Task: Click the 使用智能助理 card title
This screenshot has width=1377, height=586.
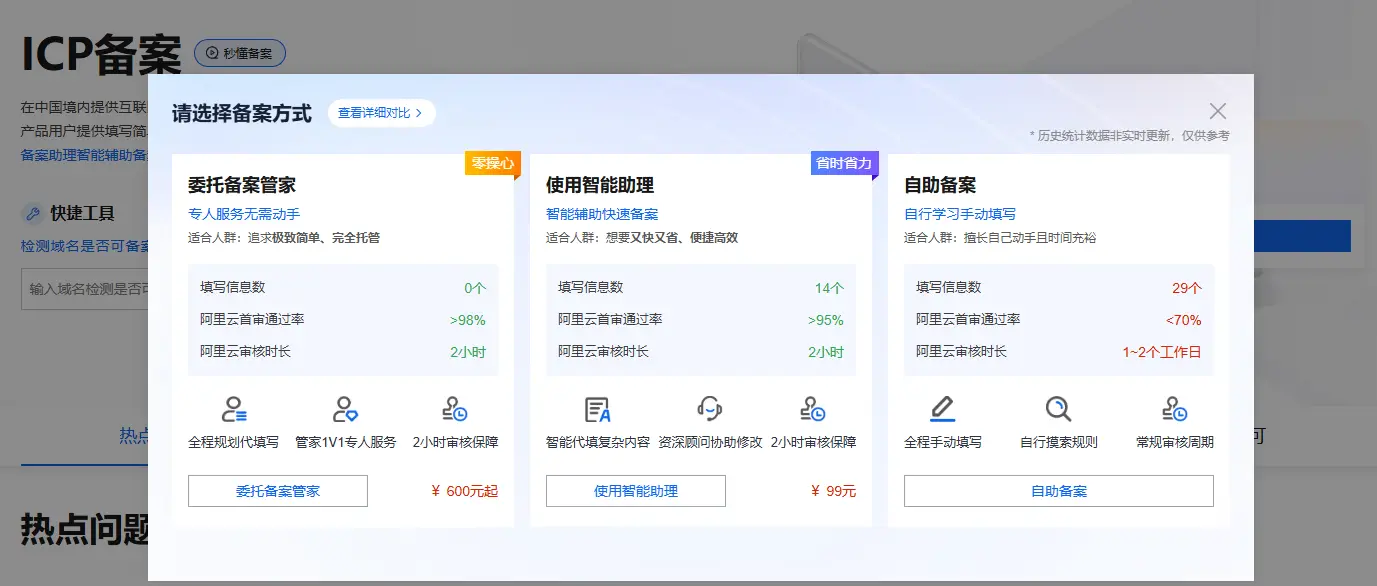Action: 600,185
